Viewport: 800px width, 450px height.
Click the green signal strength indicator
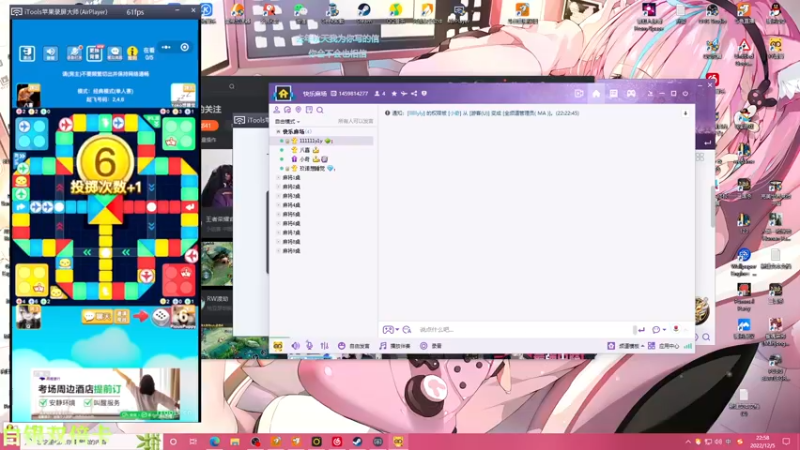click(x=688, y=346)
